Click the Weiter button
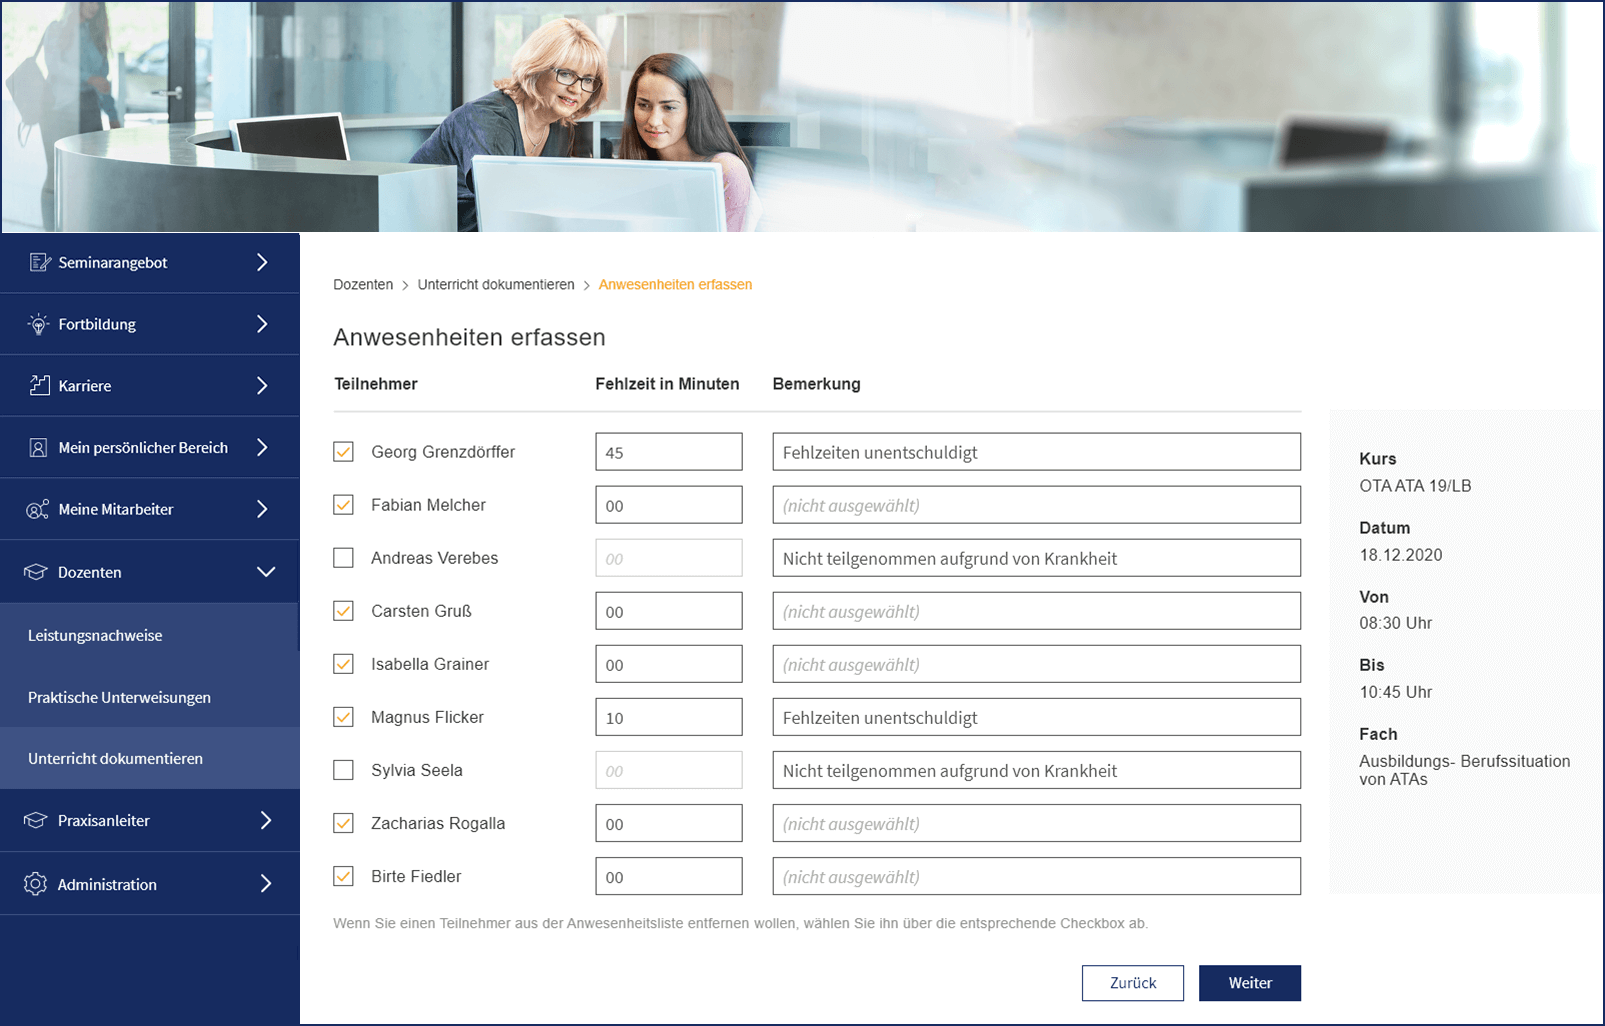This screenshot has height=1026, width=1605. [x=1250, y=983]
